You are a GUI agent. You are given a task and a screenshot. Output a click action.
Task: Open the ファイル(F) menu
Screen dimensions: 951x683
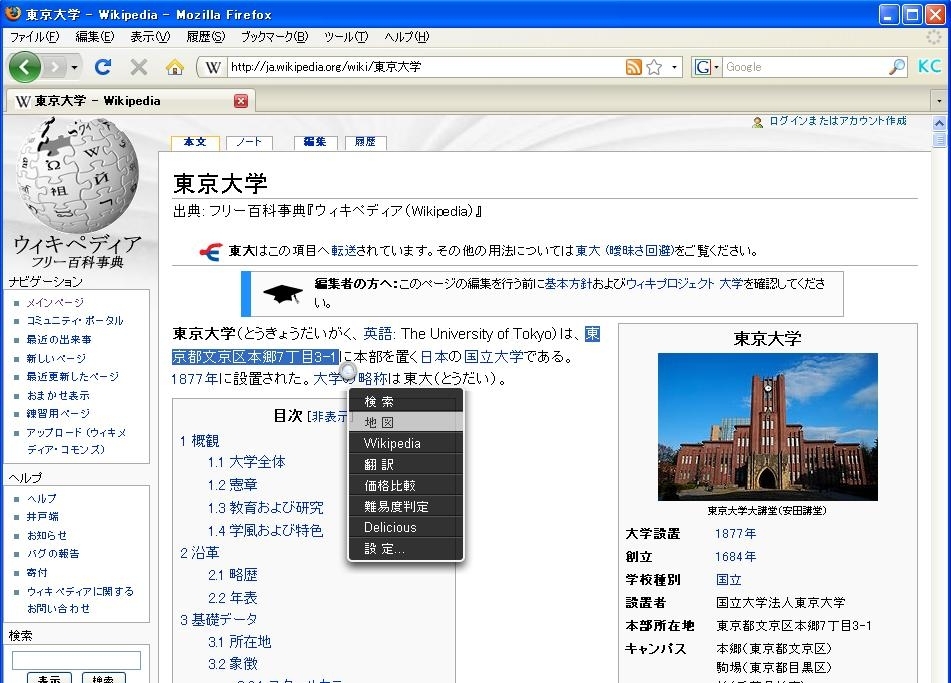tap(35, 37)
